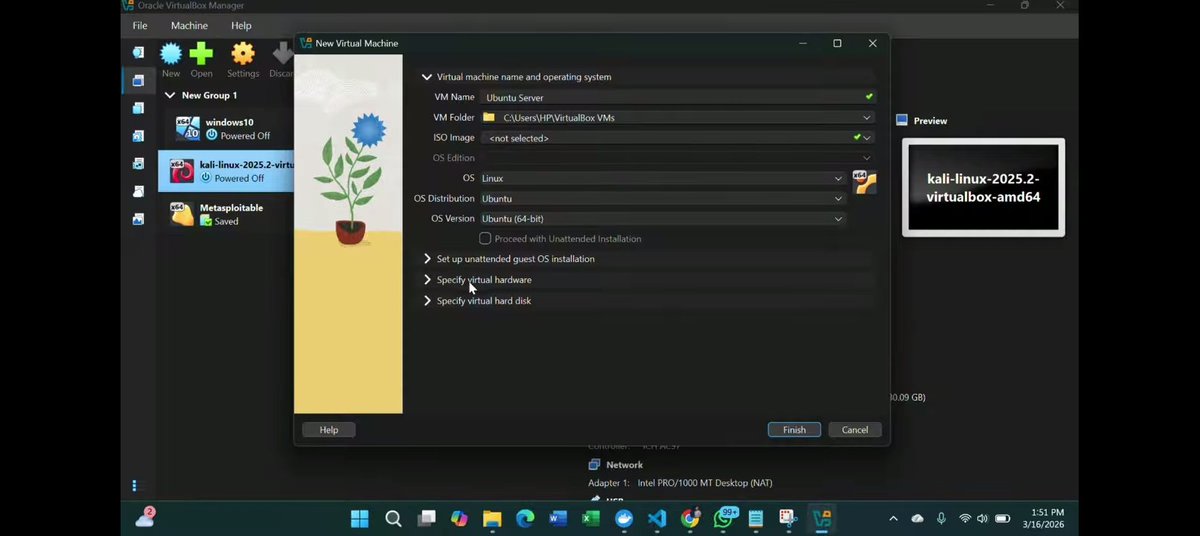
Task: Open the Windows Start menu
Action: click(360, 518)
